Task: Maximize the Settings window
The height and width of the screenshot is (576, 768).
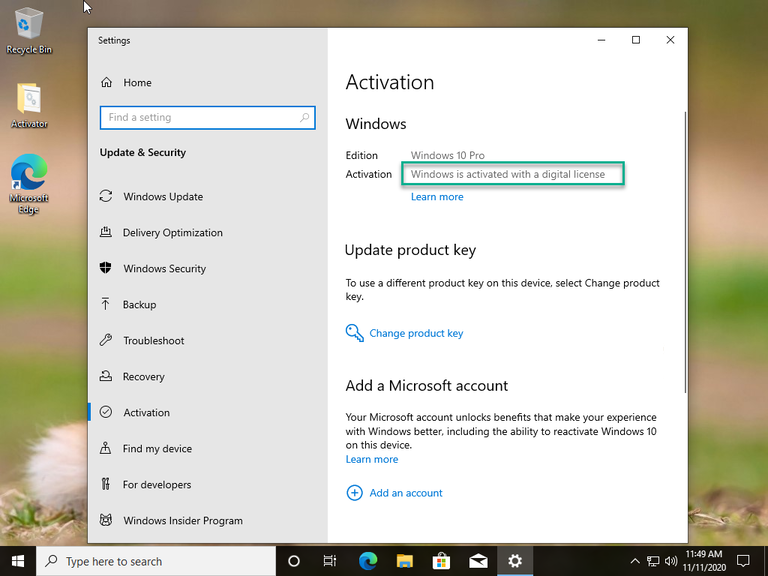Action: (636, 40)
